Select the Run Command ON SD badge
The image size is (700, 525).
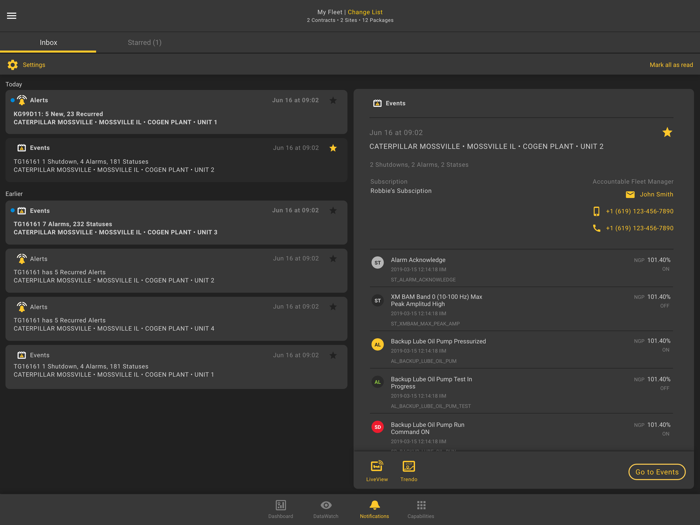coord(378,427)
